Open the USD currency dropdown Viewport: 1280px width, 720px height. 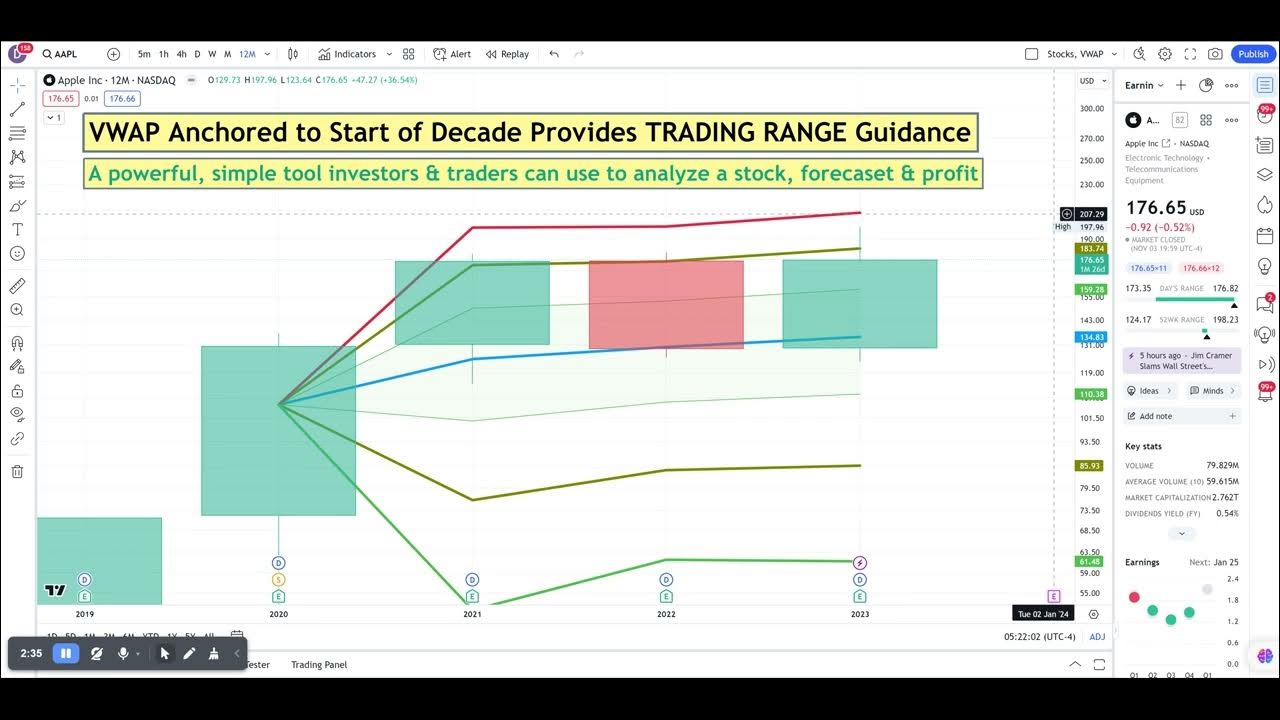pos(1093,81)
